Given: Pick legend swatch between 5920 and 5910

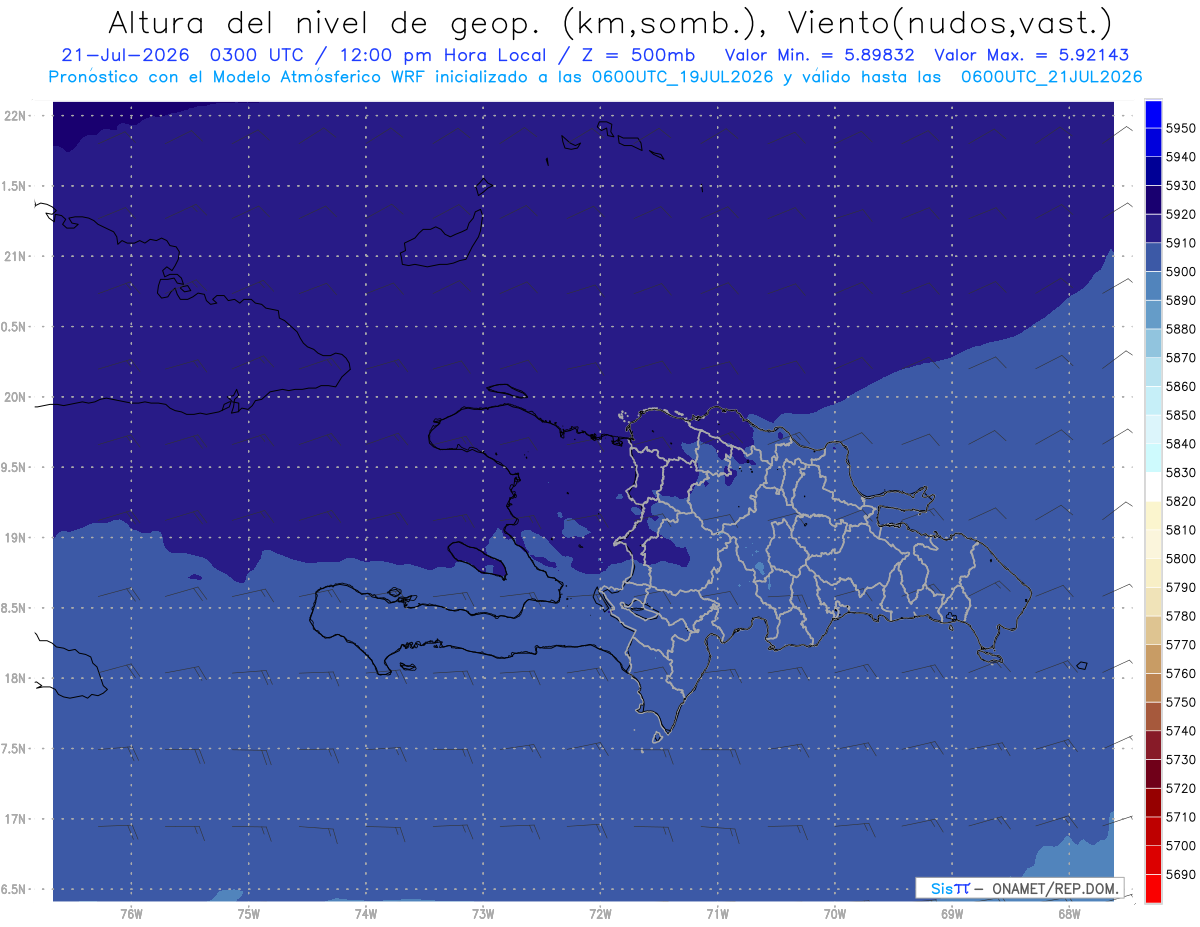Looking at the screenshot, I should pyautogui.click(x=1153, y=229).
